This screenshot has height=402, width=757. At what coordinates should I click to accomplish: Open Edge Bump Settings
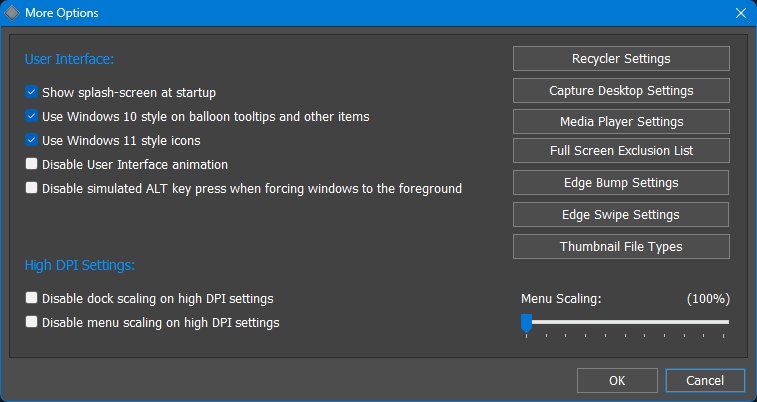621,182
